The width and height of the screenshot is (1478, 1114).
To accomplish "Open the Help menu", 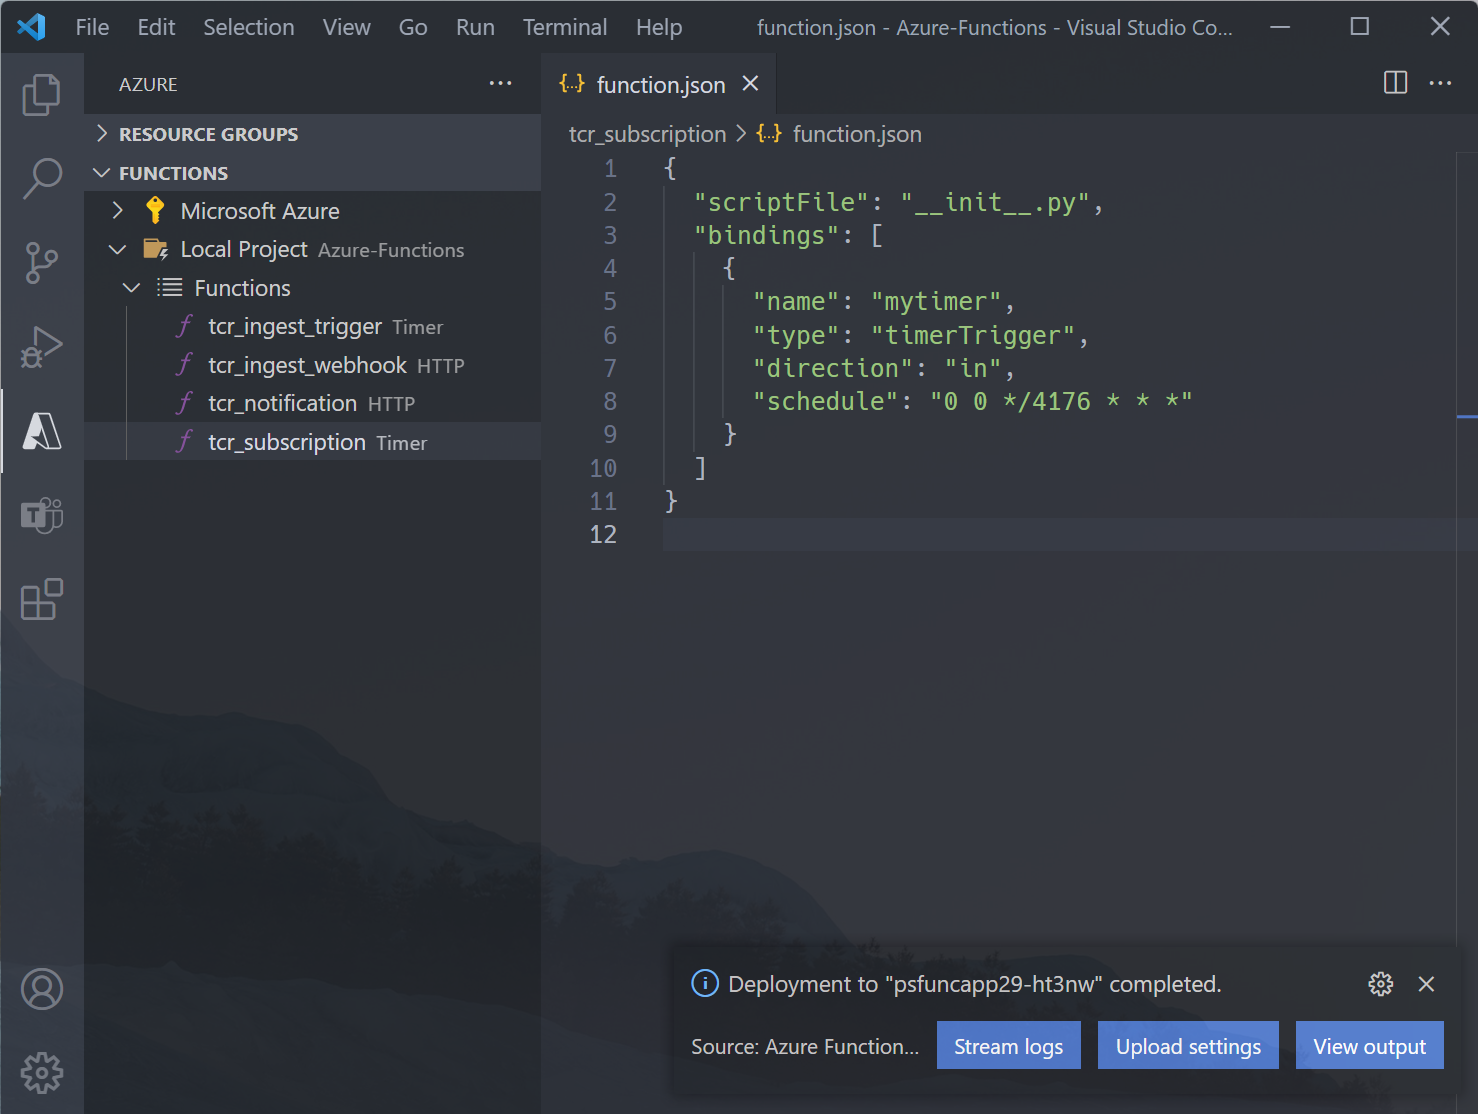I will [659, 27].
